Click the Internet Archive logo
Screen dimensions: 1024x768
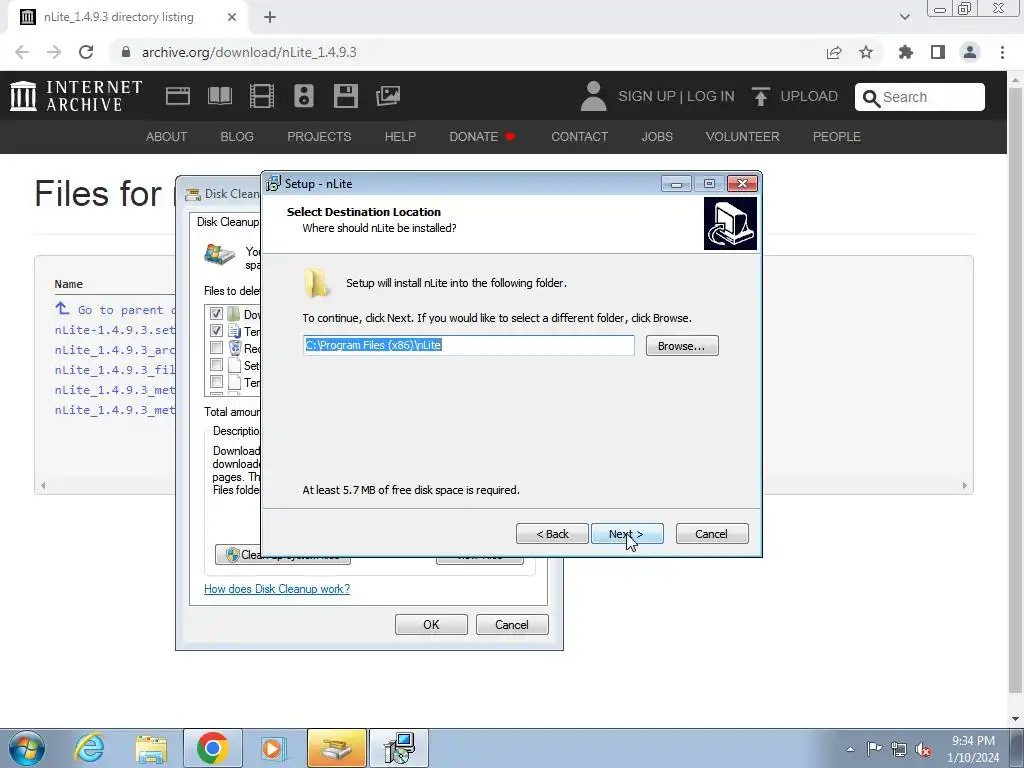point(76,96)
